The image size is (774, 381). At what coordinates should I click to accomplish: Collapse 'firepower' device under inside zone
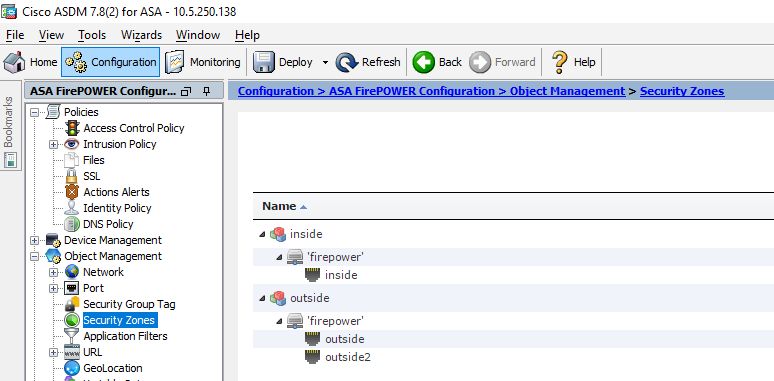(279, 257)
